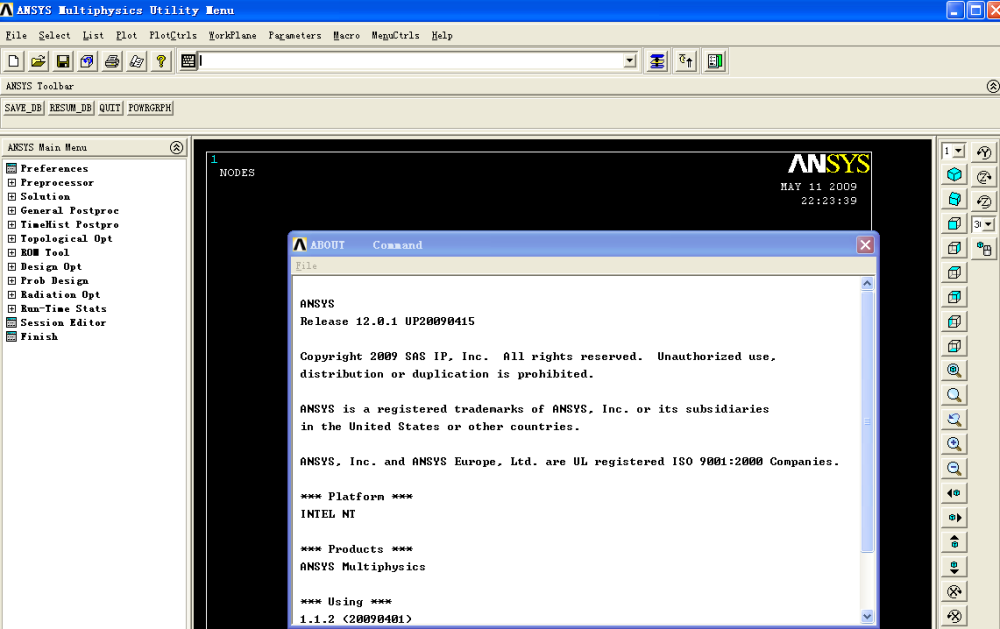This screenshot has width=1000, height=629.
Task: Open the command input history dropdown
Action: coord(630,61)
